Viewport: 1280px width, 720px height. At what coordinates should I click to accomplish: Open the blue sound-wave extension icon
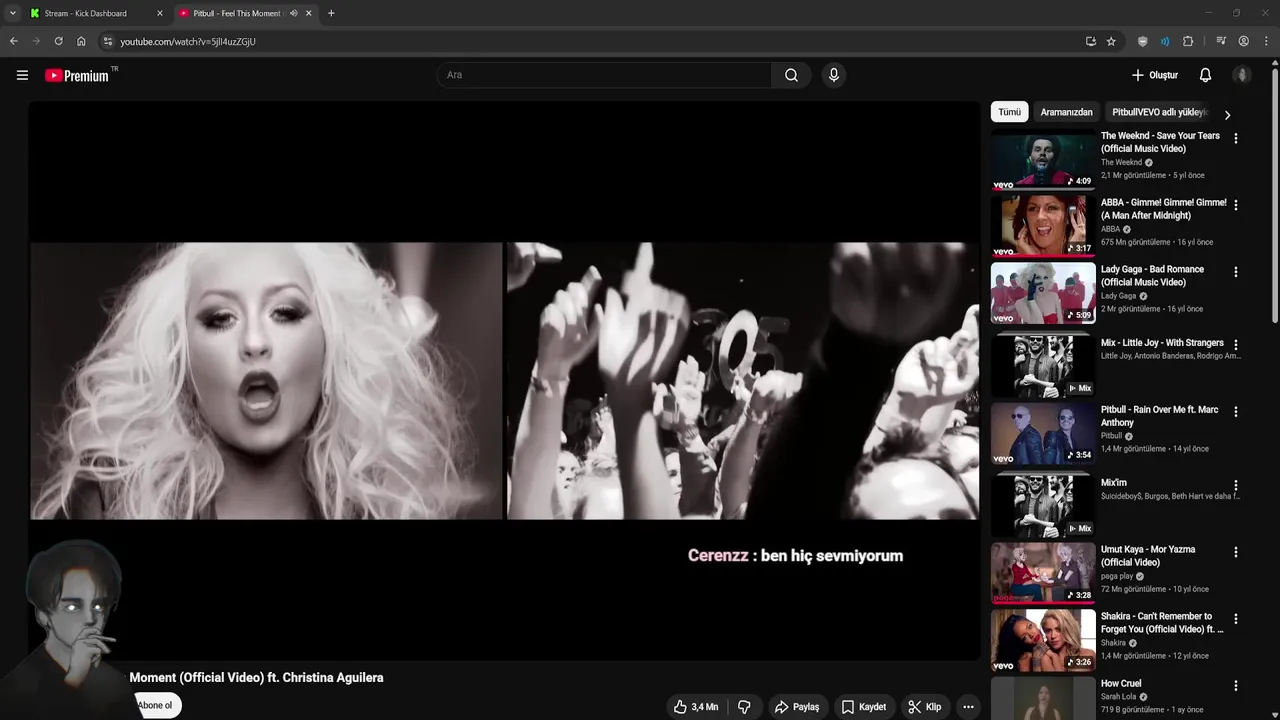pyautogui.click(x=1165, y=41)
